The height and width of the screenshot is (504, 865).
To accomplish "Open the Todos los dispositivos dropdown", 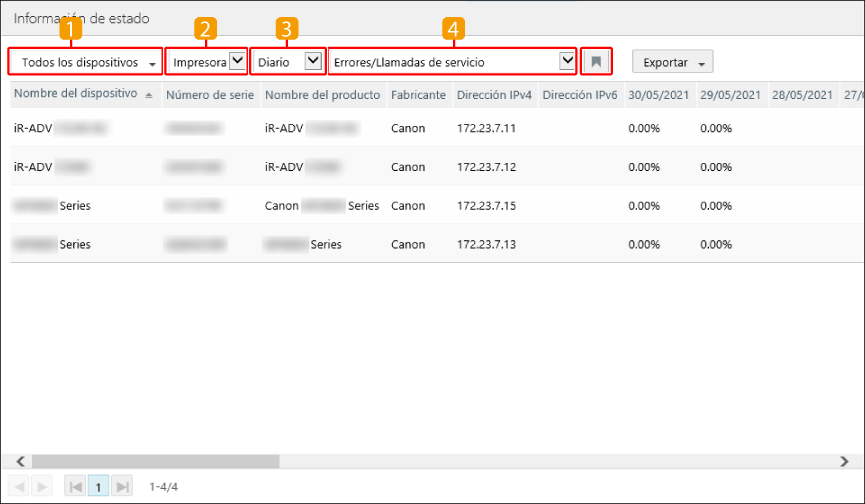I will tap(85, 62).
